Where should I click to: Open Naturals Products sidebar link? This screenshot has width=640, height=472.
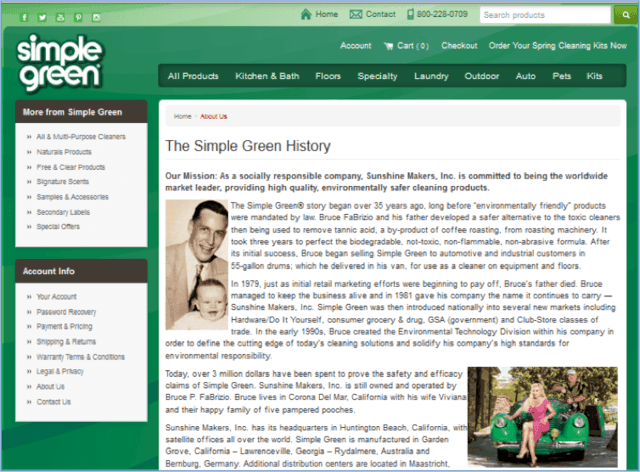pyautogui.click(x=64, y=152)
